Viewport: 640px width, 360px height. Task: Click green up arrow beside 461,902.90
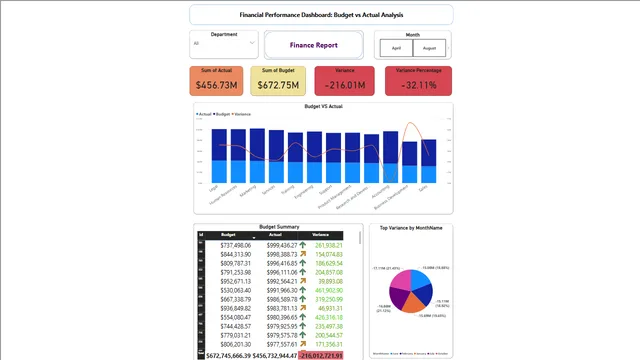302,290
